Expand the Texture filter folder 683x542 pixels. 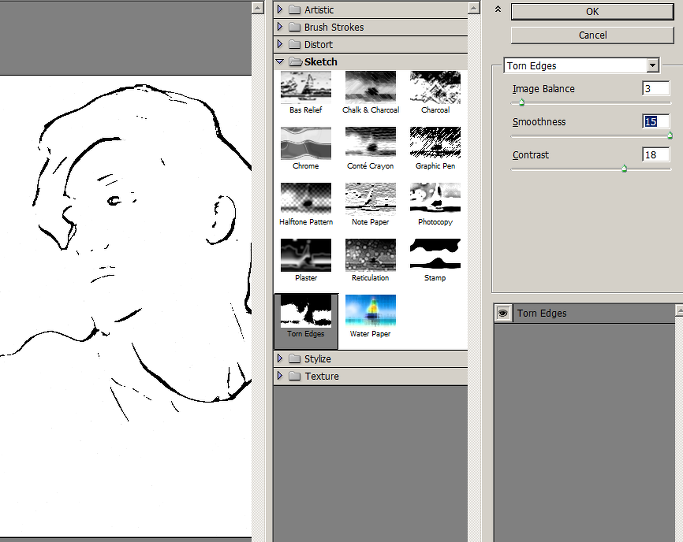point(280,376)
